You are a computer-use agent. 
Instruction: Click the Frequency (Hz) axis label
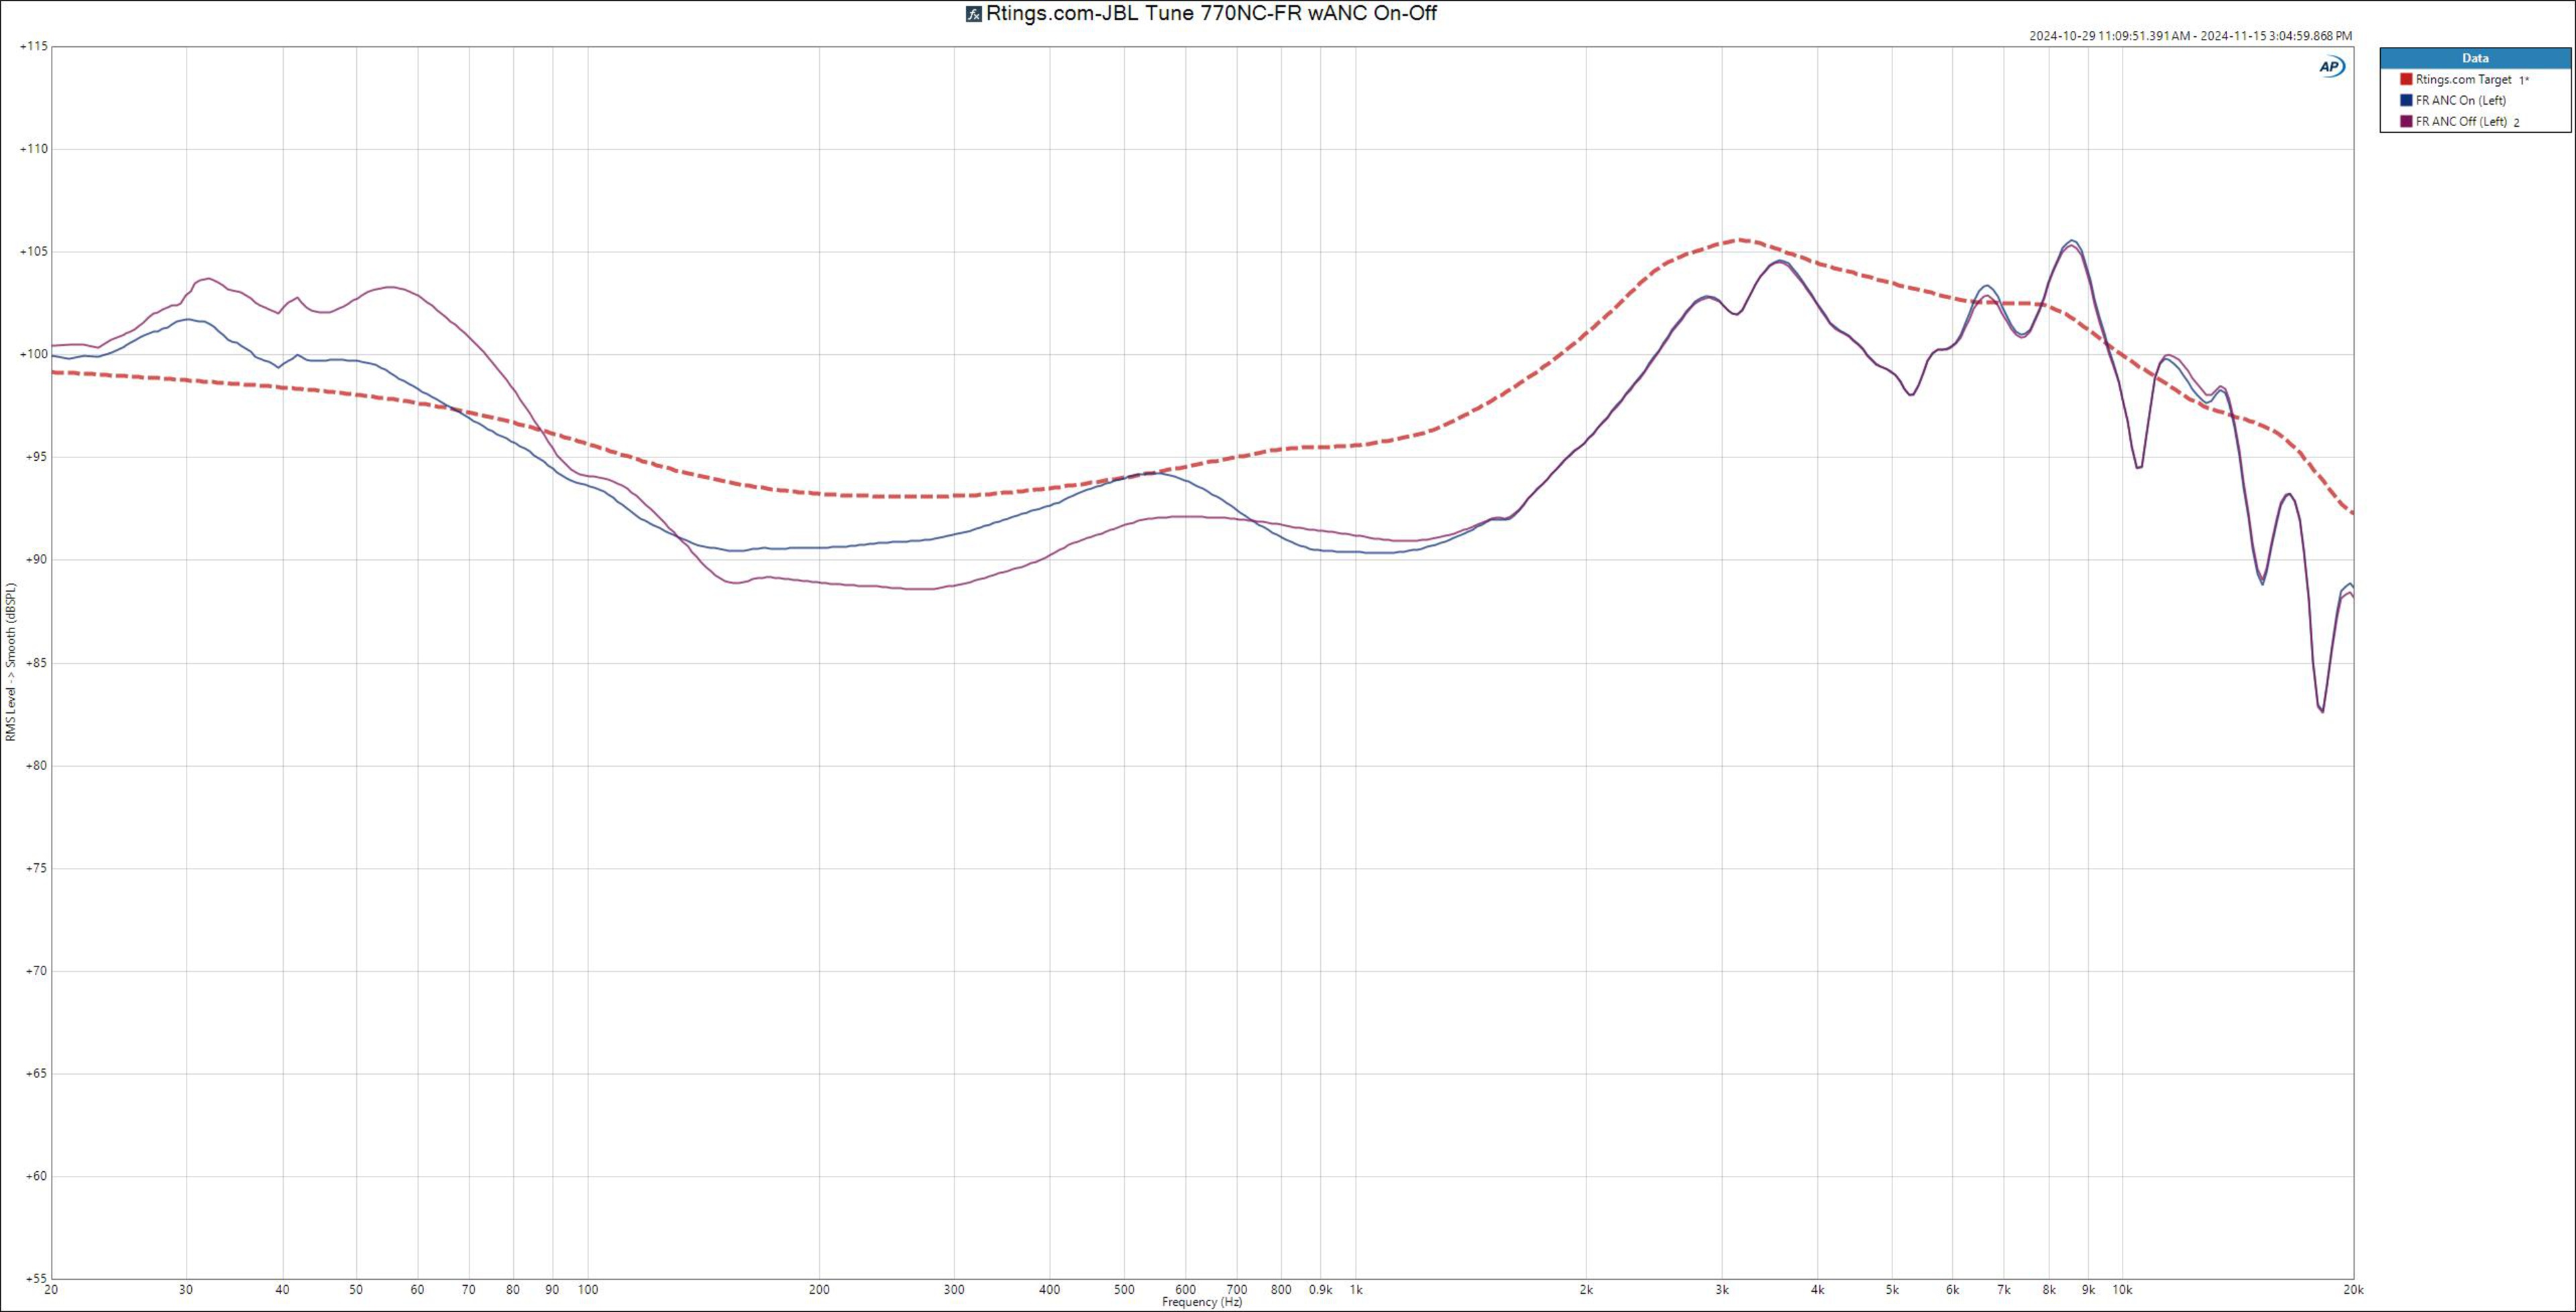(1202, 1302)
